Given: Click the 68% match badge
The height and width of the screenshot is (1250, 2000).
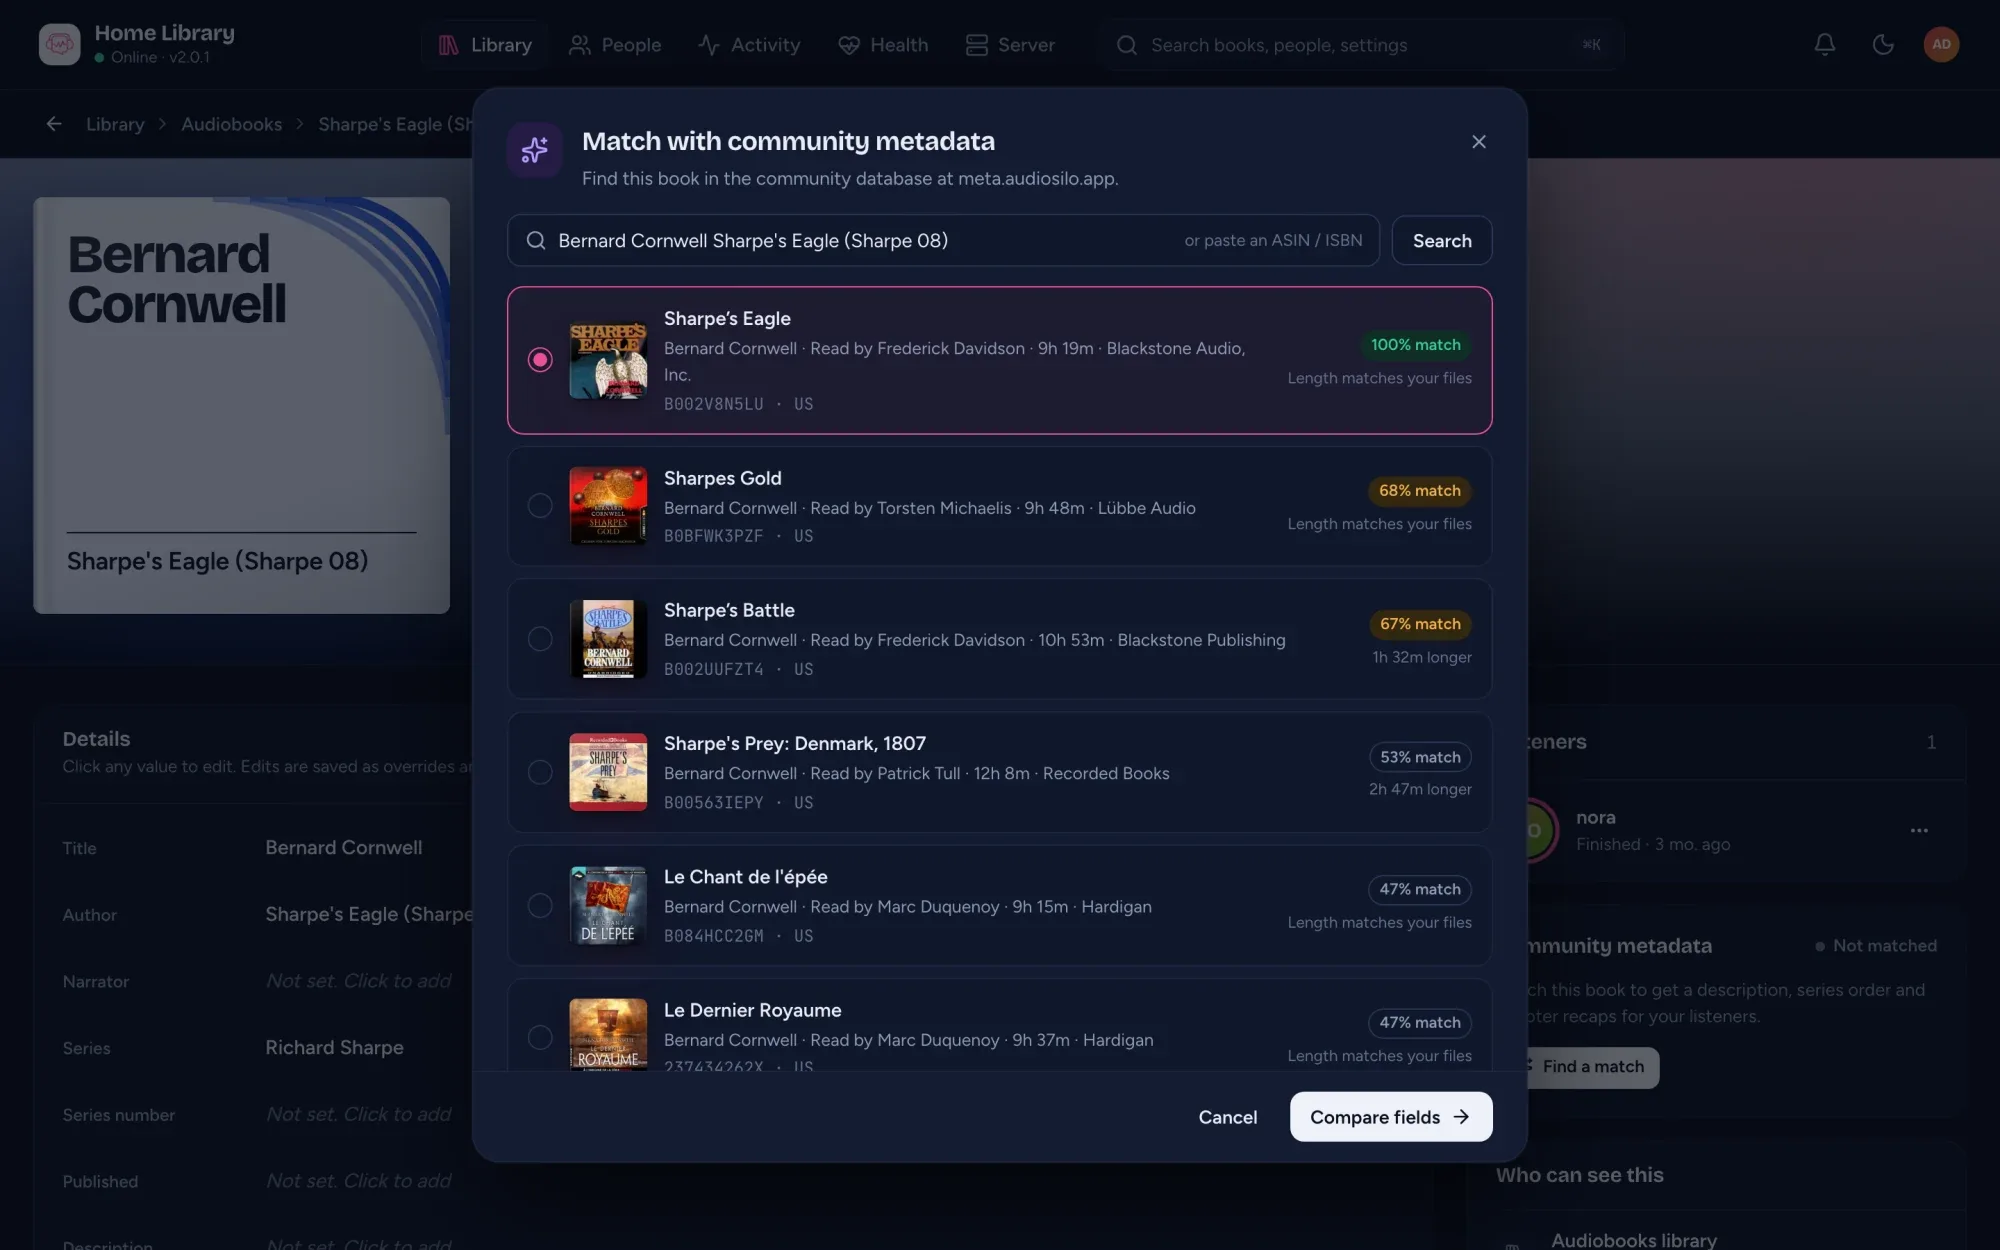Looking at the screenshot, I should pos(1419,490).
